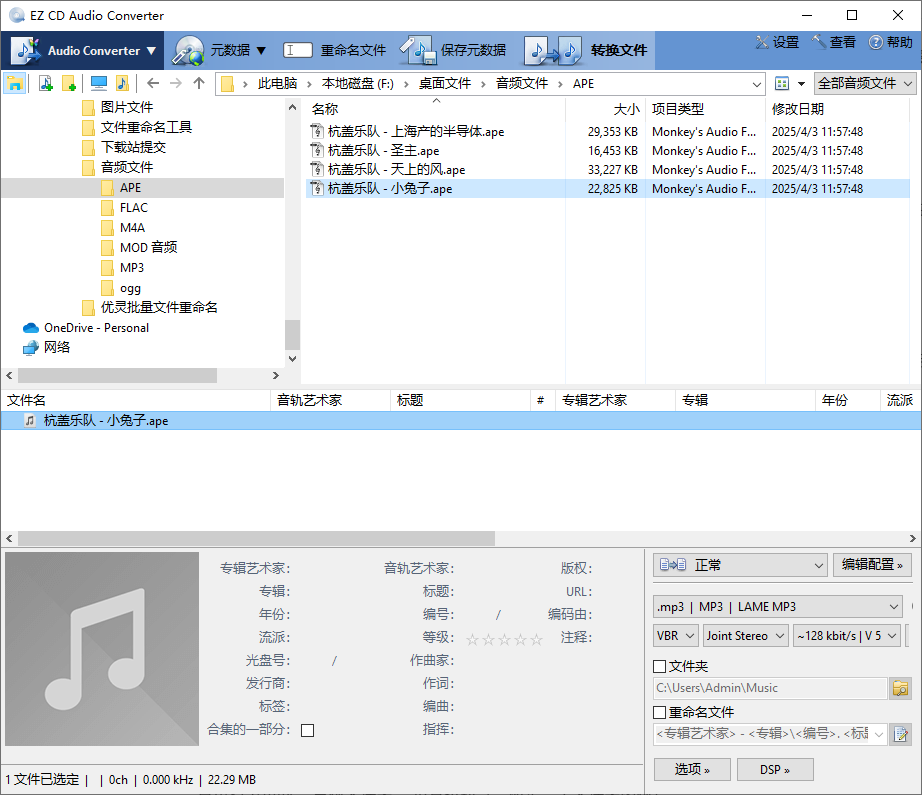Open the Joint Stereo channel dropdown
The width and height of the screenshot is (922, 795).
[x=745, y=636]
